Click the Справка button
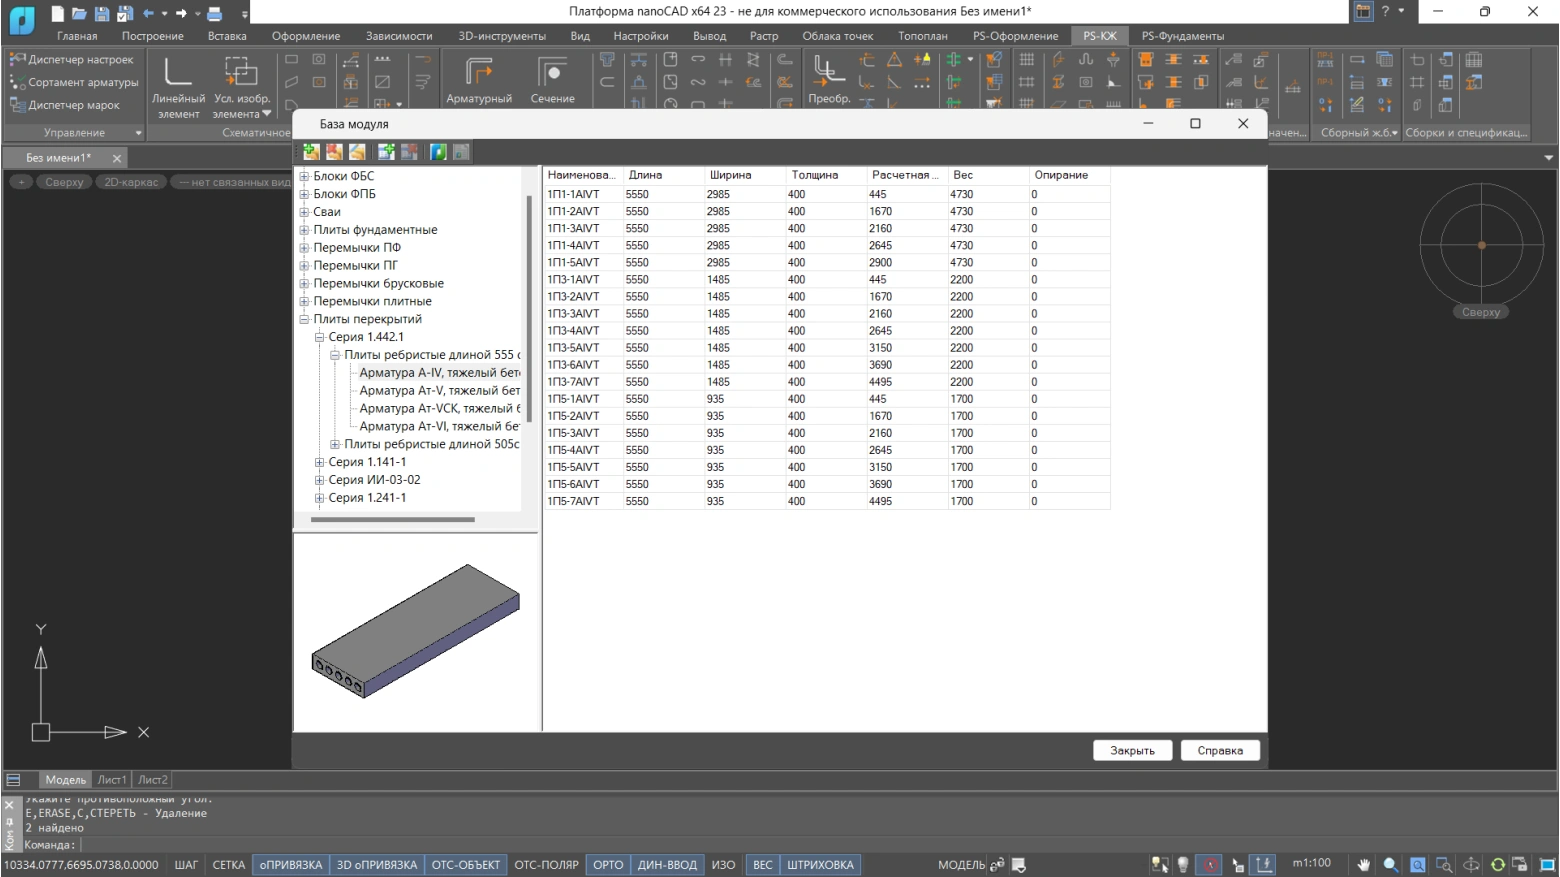This screenshot has height=877, width=1560. [x=1220, y=751]
